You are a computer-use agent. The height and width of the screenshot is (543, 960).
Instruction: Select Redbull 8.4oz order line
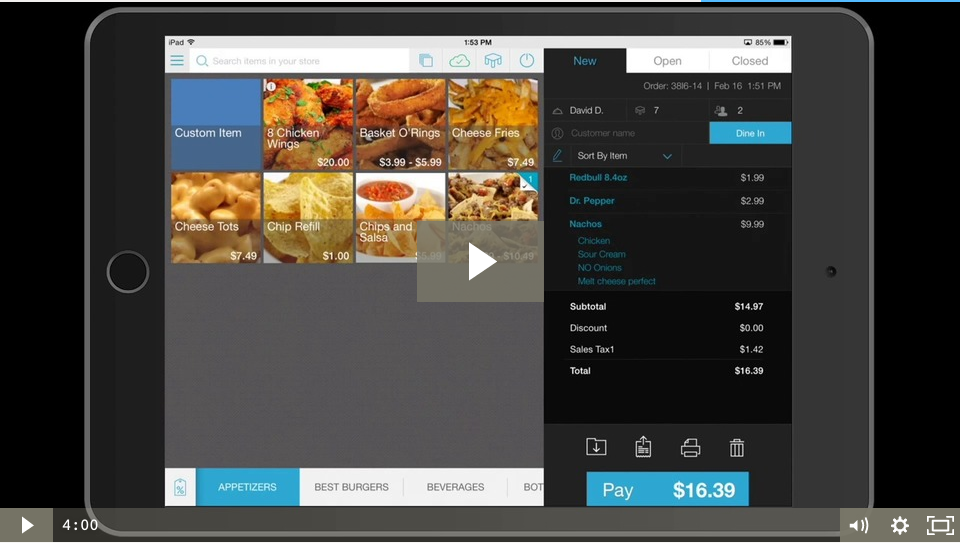pyautogui.click(x=666, y=178)
